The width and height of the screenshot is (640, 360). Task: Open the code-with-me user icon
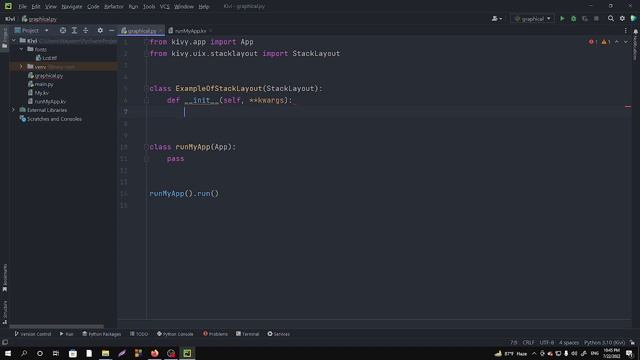(x=497, y=19)
